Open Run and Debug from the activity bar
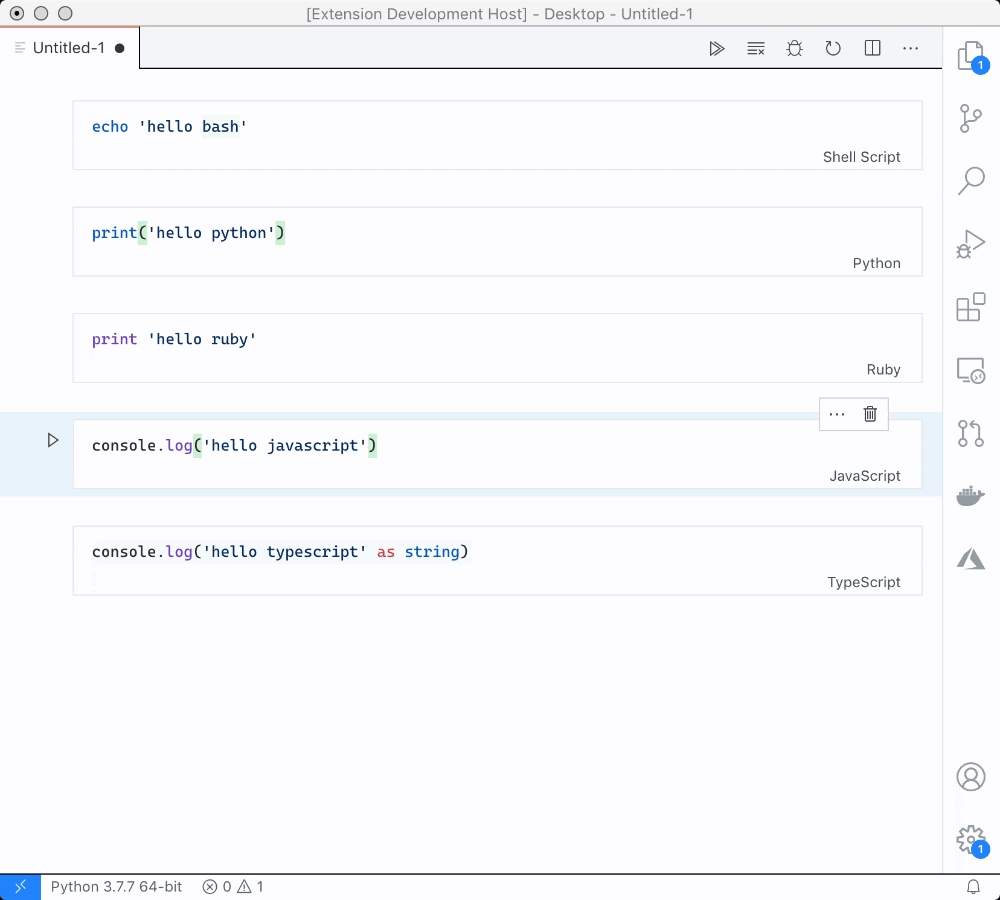This screenshot has height=900, width=1000. coord(970,243)
